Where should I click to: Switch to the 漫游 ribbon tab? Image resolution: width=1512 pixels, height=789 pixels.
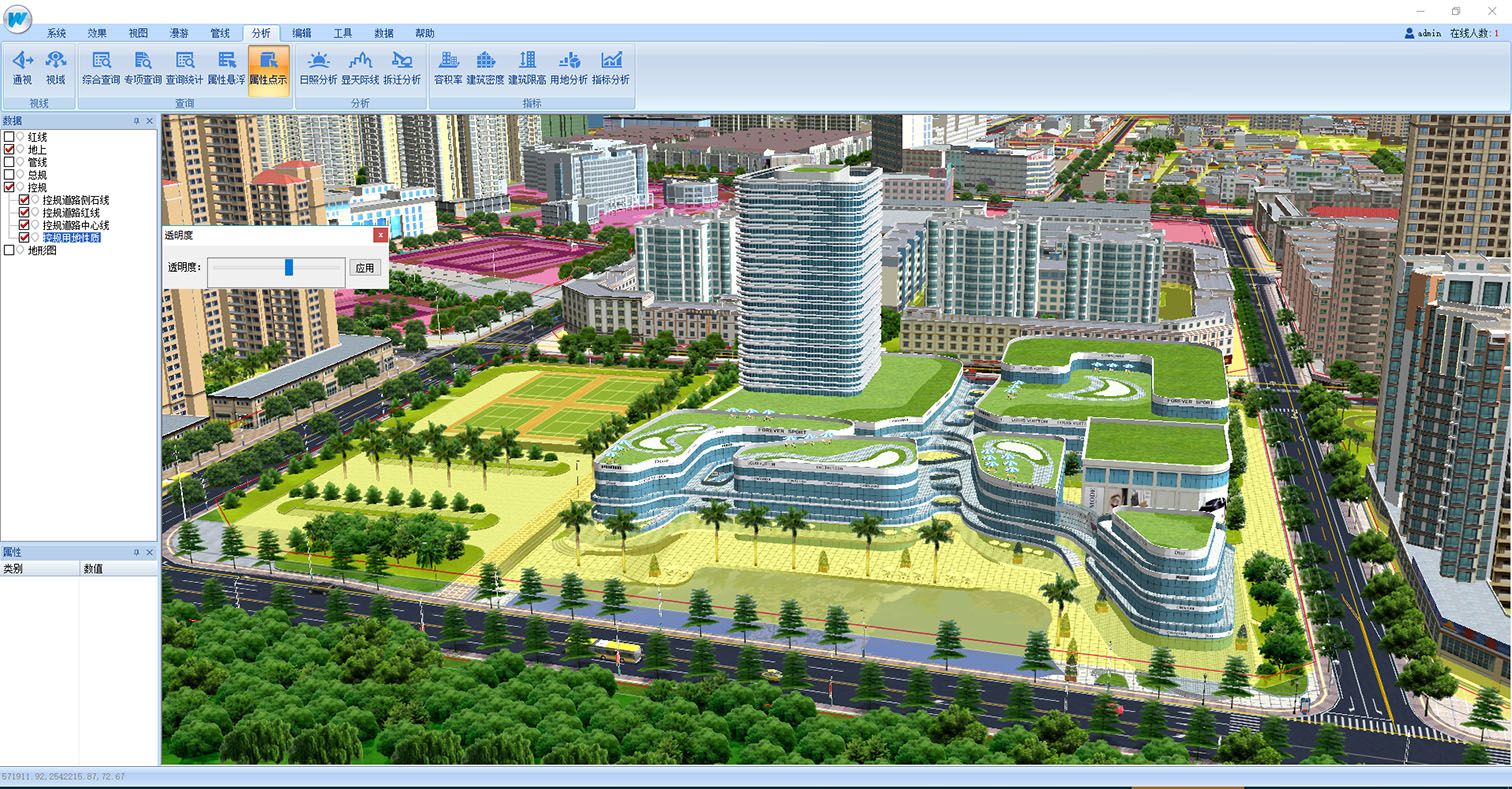click(x=179, y=33)
